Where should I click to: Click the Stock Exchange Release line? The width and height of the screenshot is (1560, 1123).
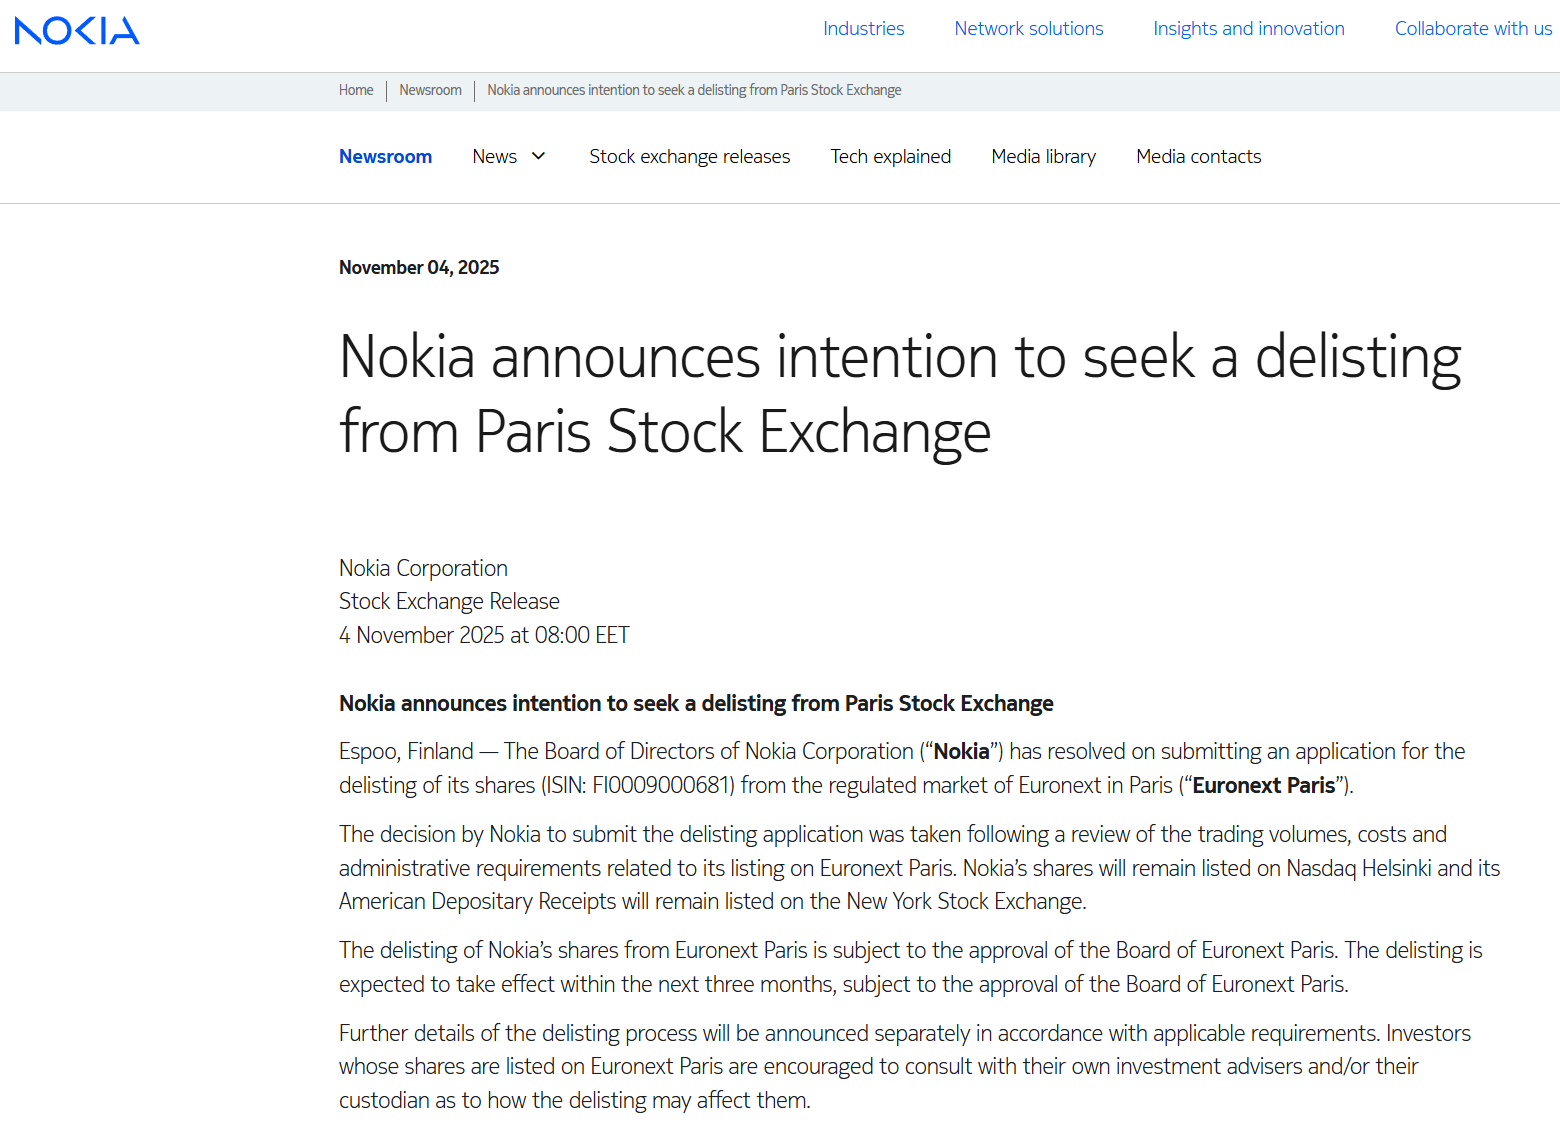[x=449, y=602]
